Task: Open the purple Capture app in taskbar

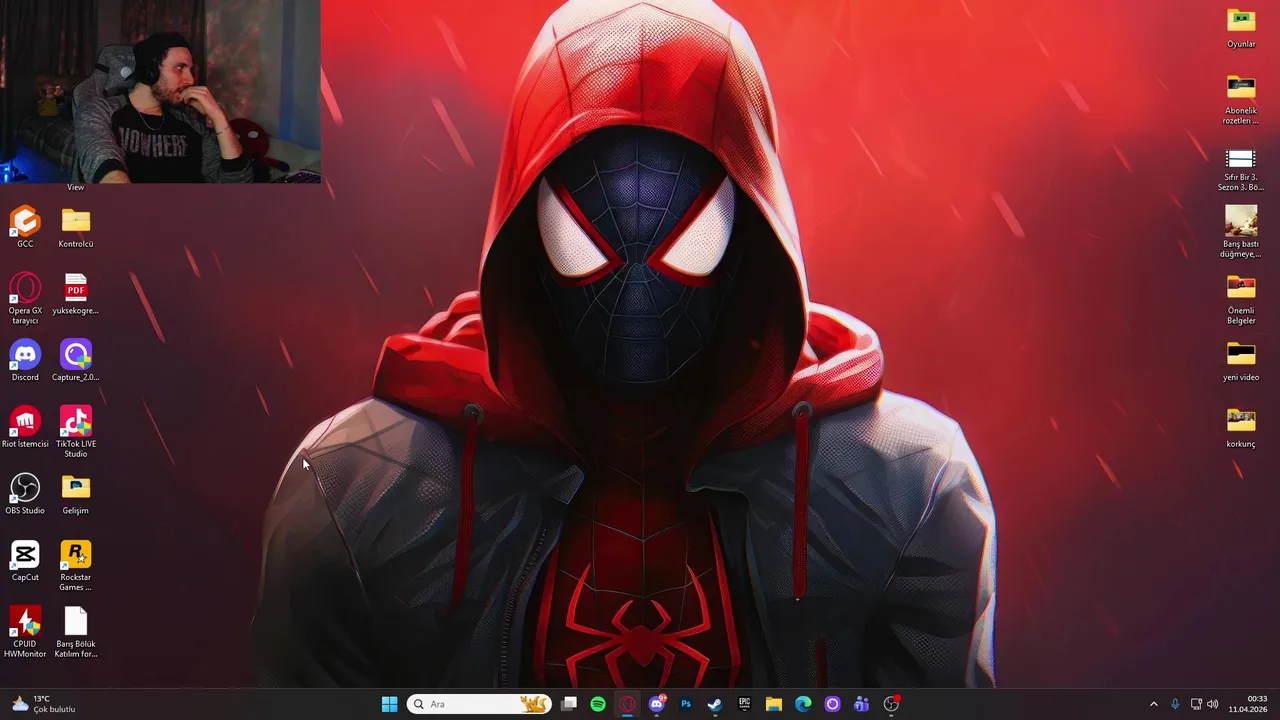Action: click(832, 704)
